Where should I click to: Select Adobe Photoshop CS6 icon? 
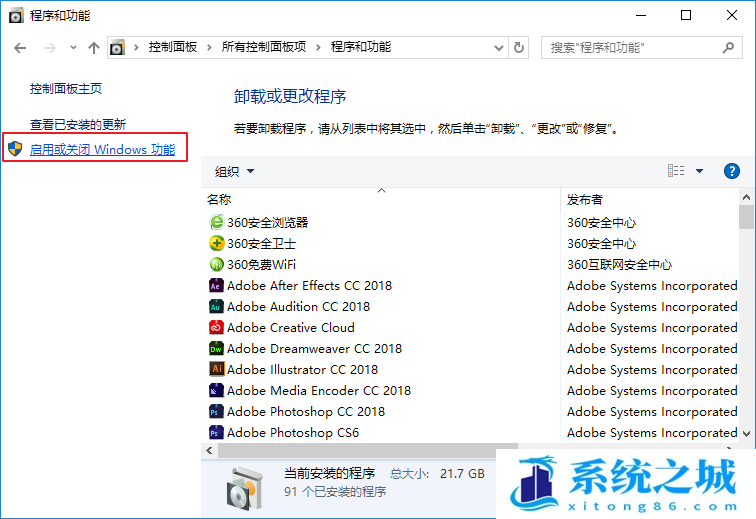pos(216,432)
